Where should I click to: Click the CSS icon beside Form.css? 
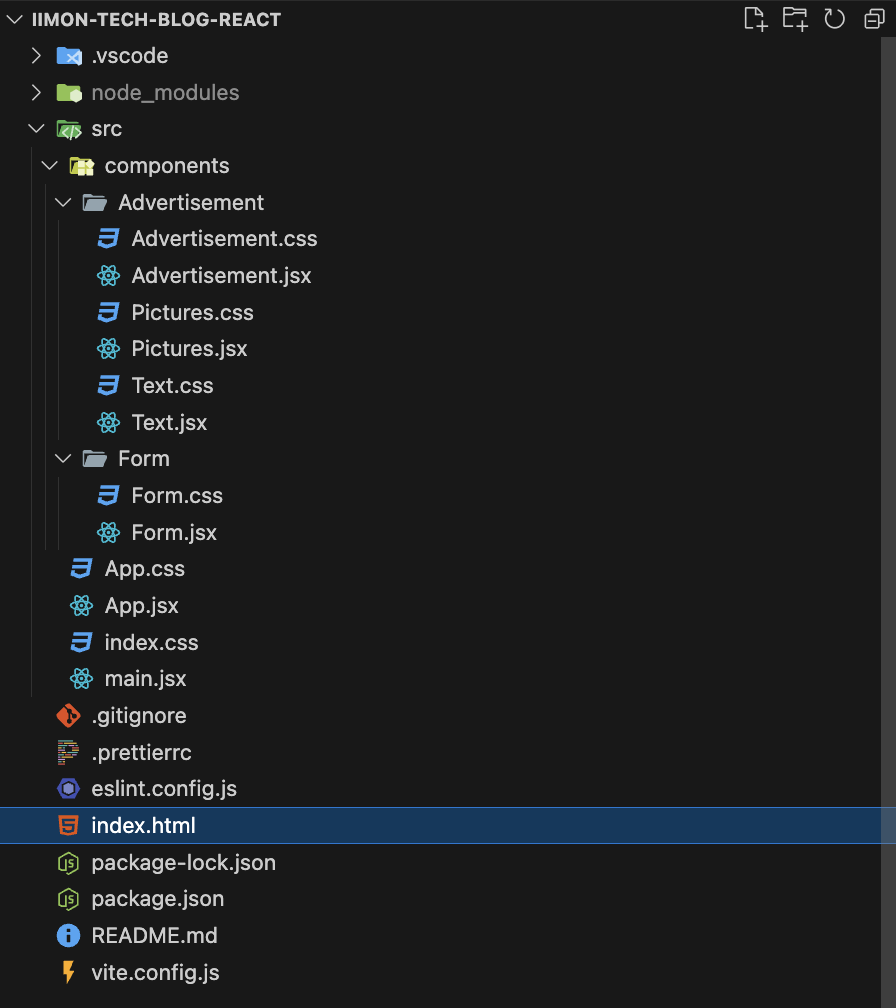click(108, 496)
